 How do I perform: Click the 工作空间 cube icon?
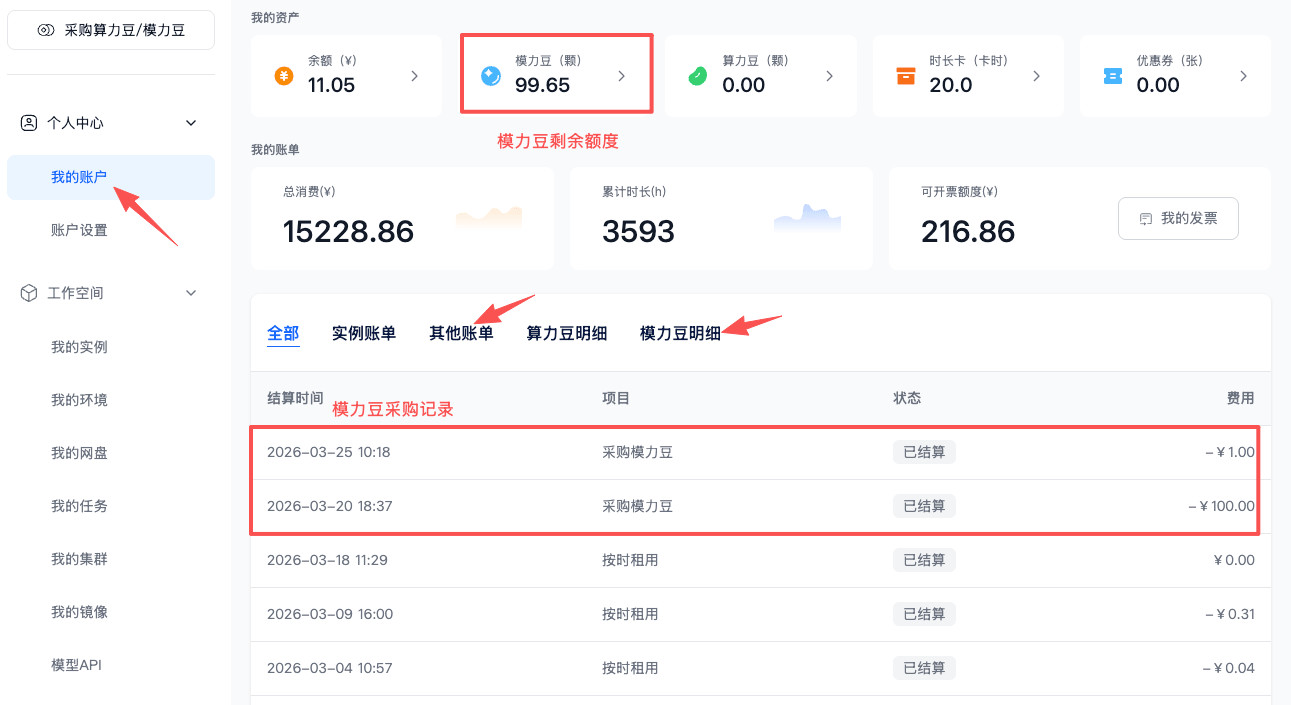[x=29, y=293]
